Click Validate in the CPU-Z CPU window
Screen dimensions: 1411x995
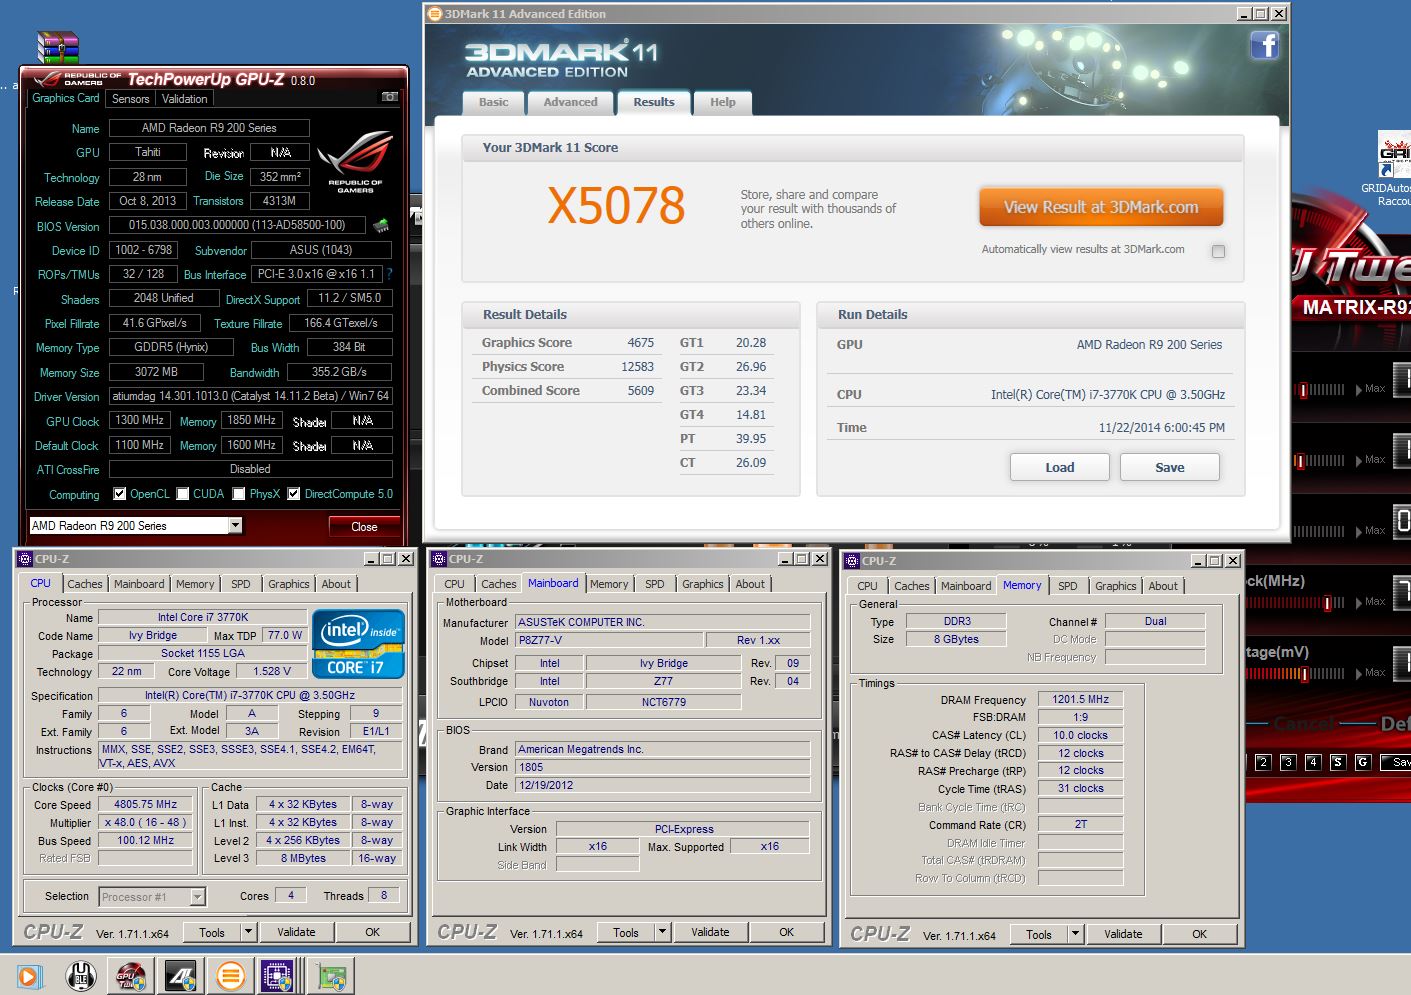[x=296, y=932]
